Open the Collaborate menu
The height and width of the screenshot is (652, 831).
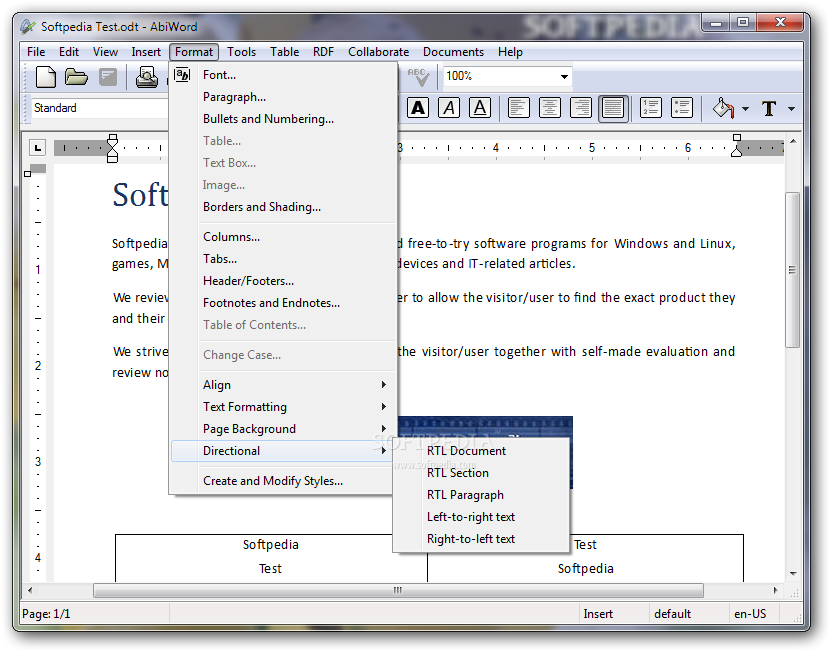click(378, 52)
